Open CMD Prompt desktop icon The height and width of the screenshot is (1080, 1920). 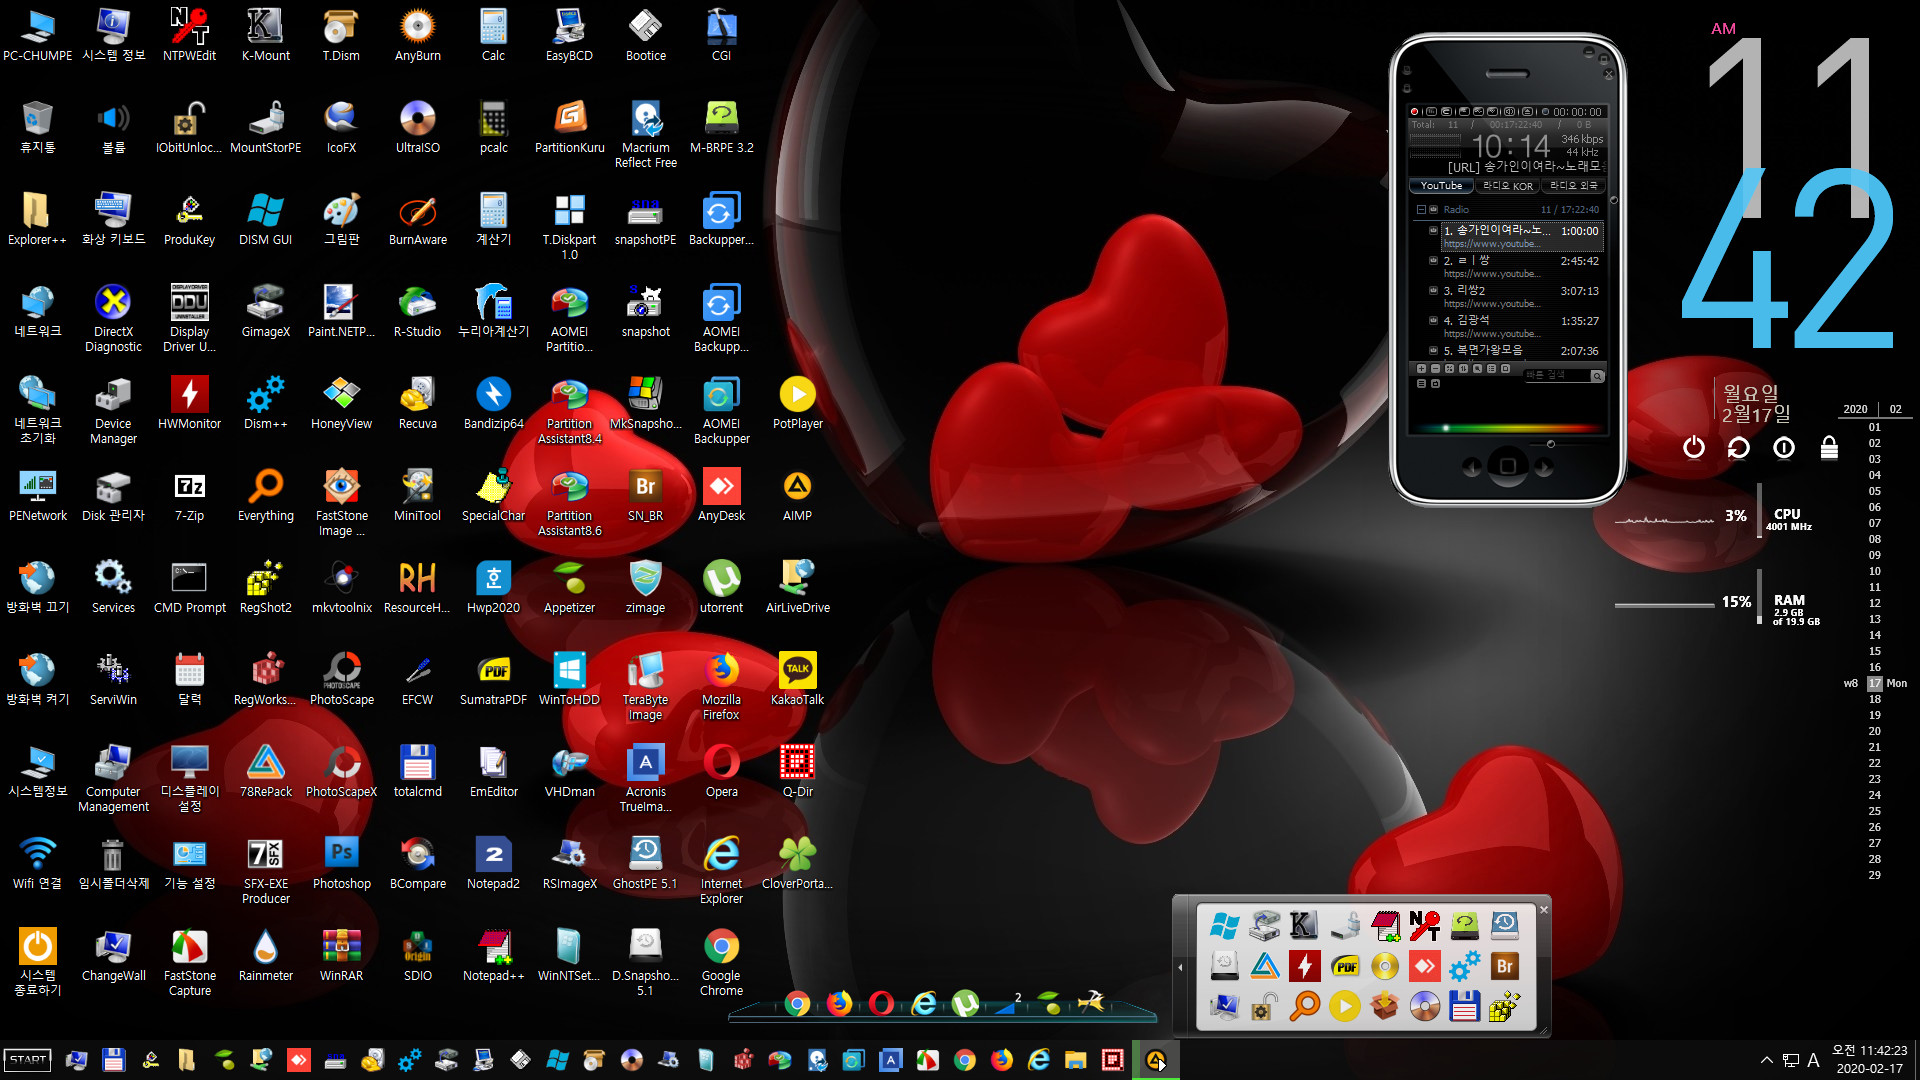pos(189,587)
